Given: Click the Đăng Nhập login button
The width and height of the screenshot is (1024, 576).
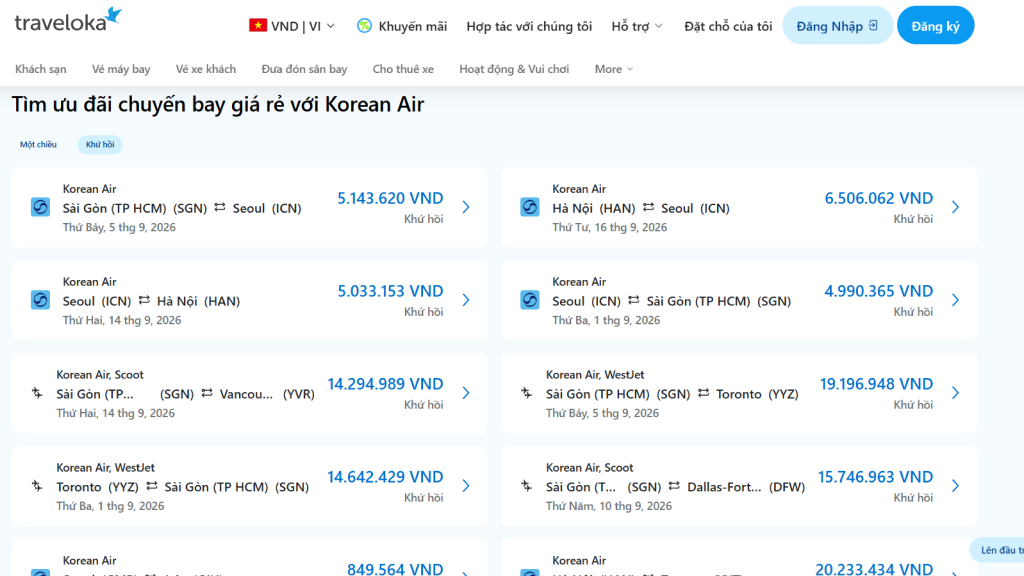Looking at the screenshot, I should point(837,25).
